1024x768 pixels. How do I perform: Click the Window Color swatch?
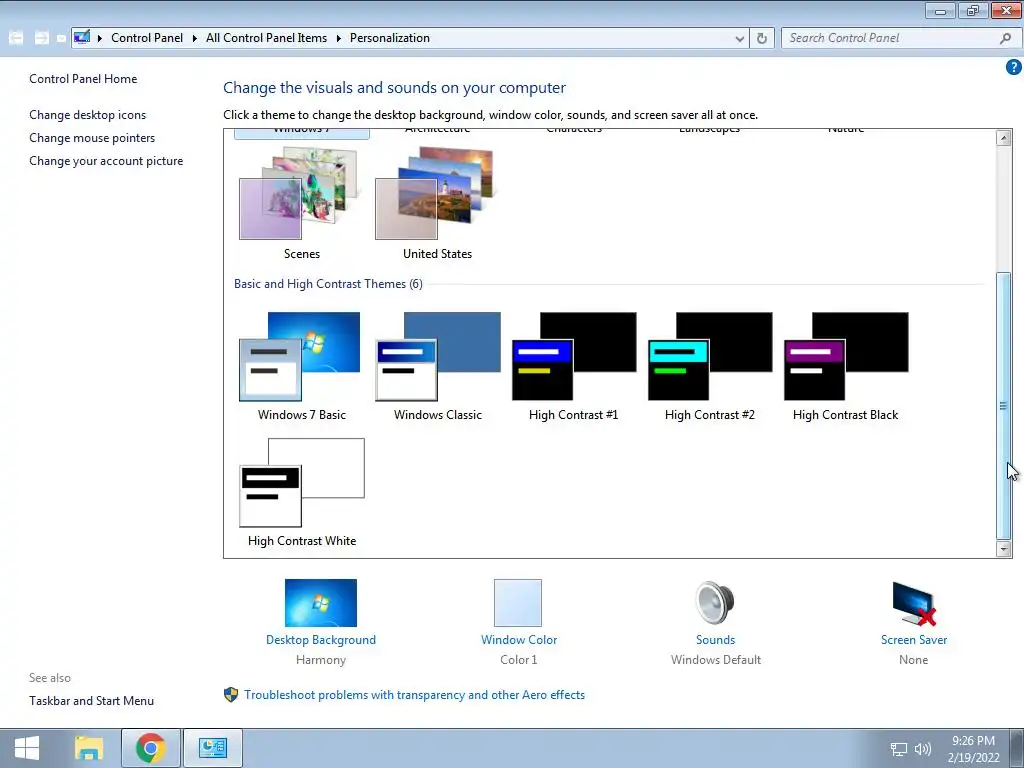click(518, 603)
